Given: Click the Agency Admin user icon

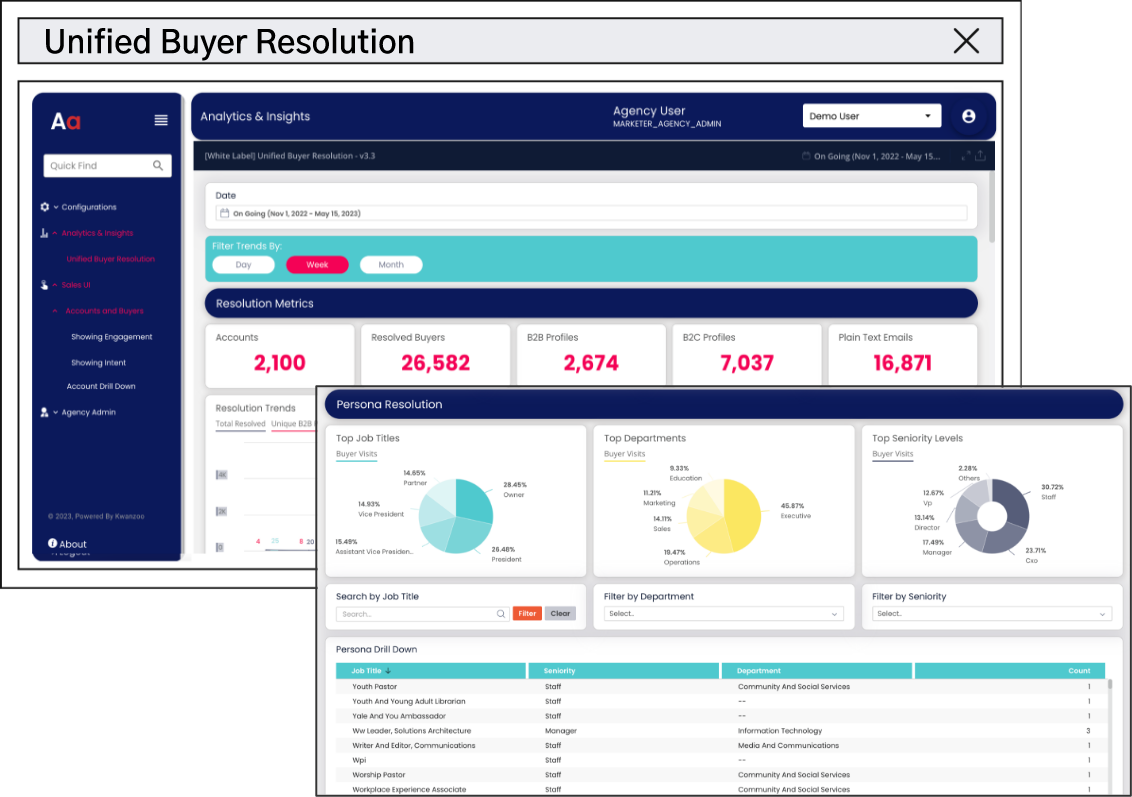Looking at the screenshot, I should click(x=44, y=412).
